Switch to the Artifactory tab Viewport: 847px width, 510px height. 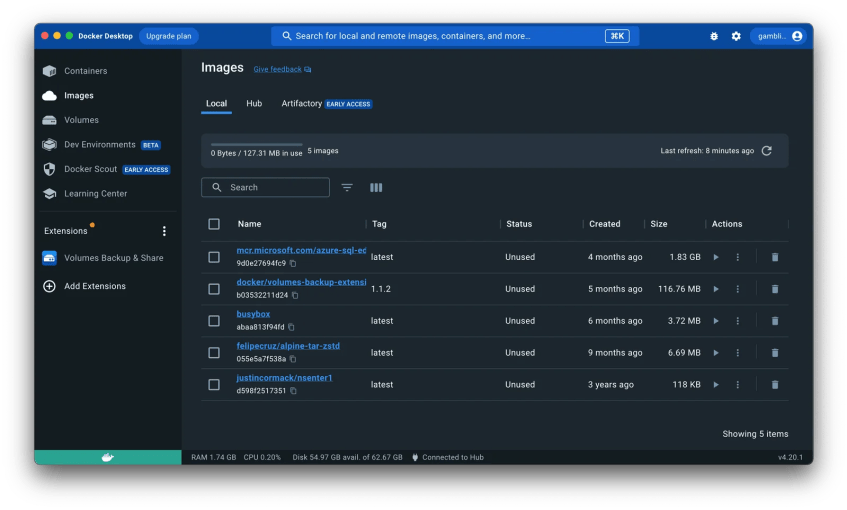coord(326,104)
